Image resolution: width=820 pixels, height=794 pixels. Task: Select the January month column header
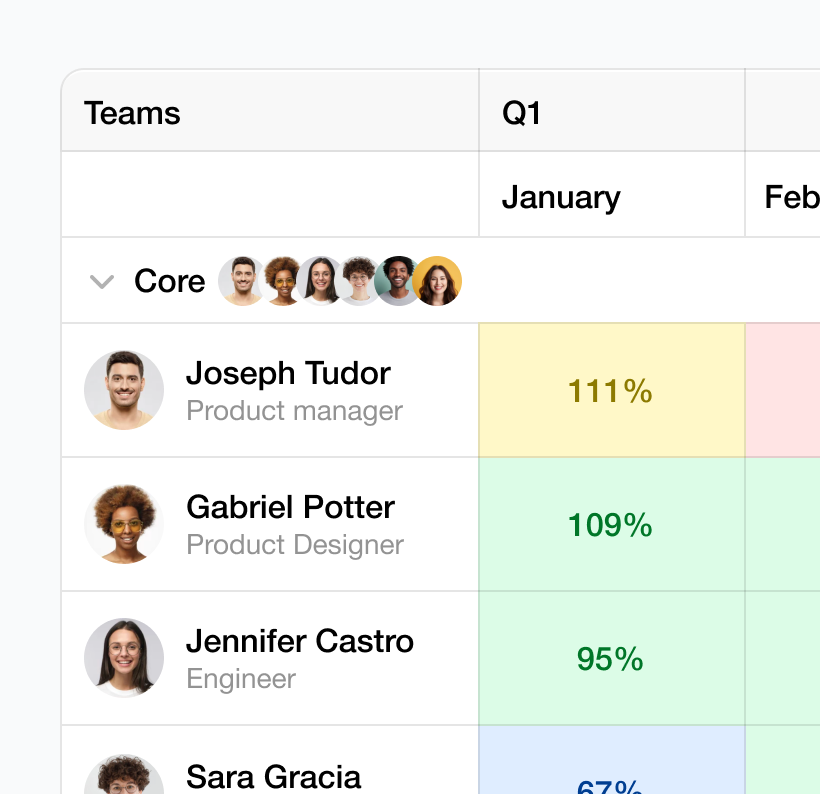561,197
